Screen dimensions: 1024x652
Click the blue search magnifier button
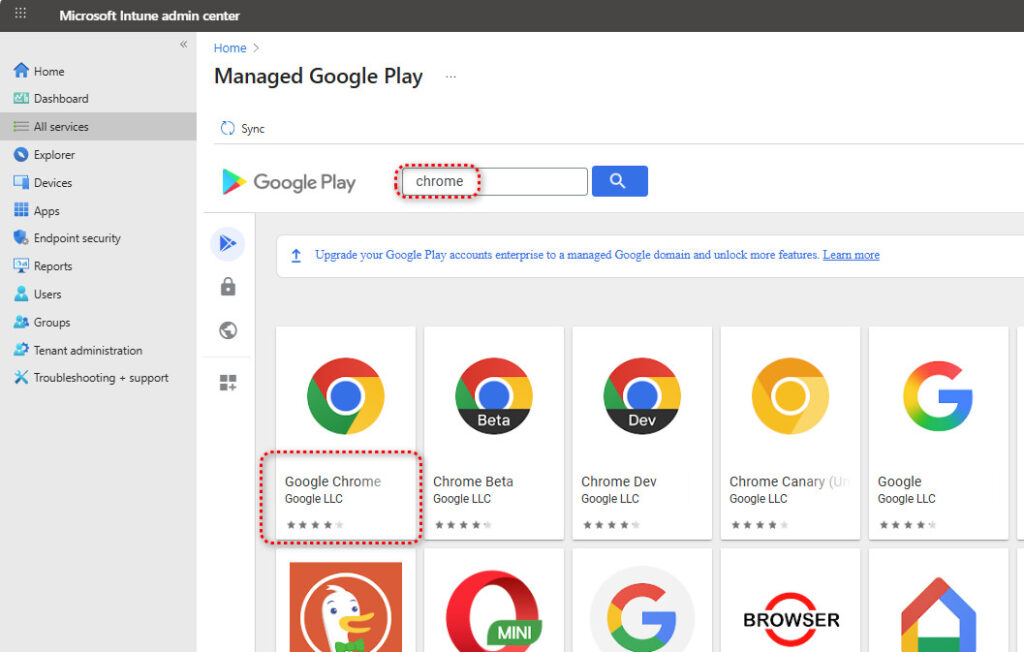click(x=619, y=181)
